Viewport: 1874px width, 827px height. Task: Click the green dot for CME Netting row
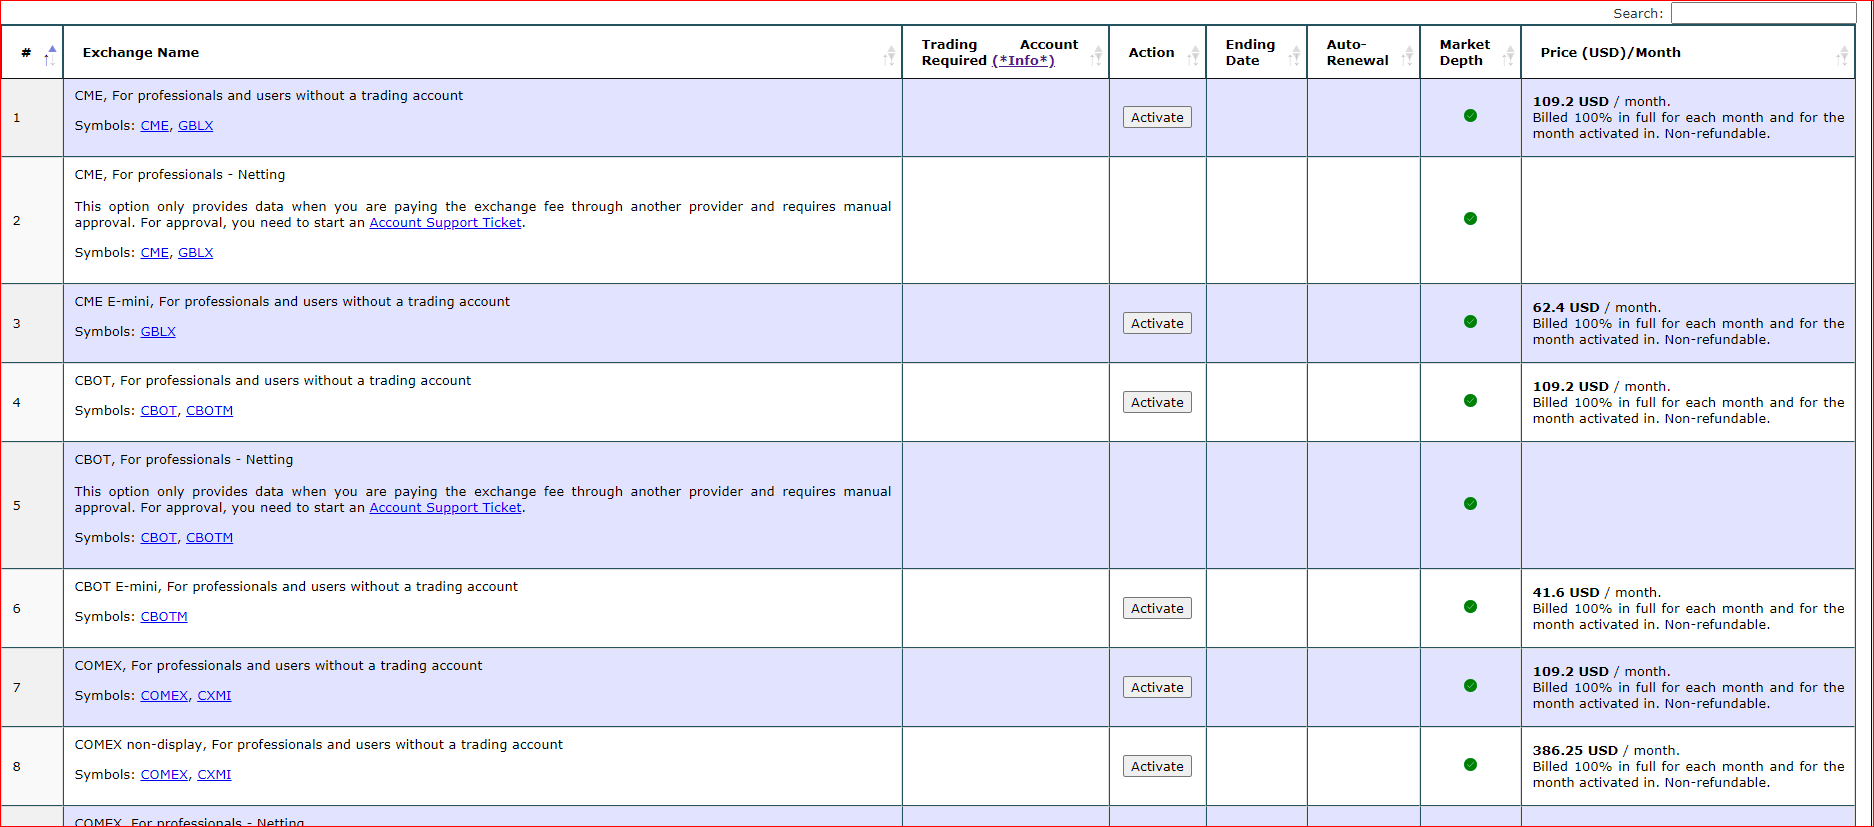tap(1470, 219)
